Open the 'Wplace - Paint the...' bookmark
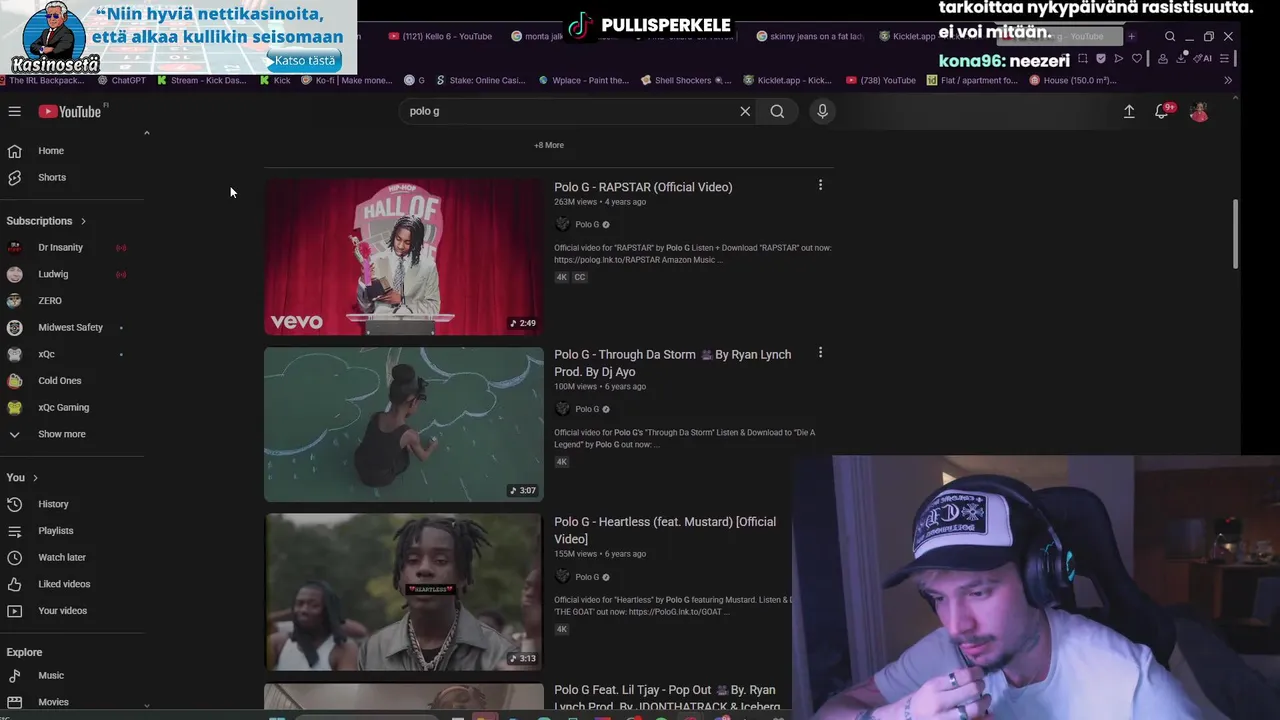Image resolution: width=1280 pixels, height=720 pixels. tap(584, 80)
